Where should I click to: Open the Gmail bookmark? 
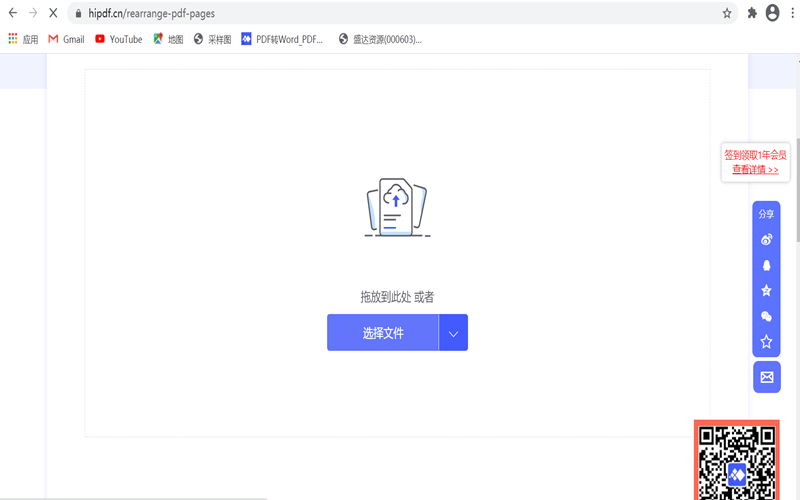[x=66, y=40]
